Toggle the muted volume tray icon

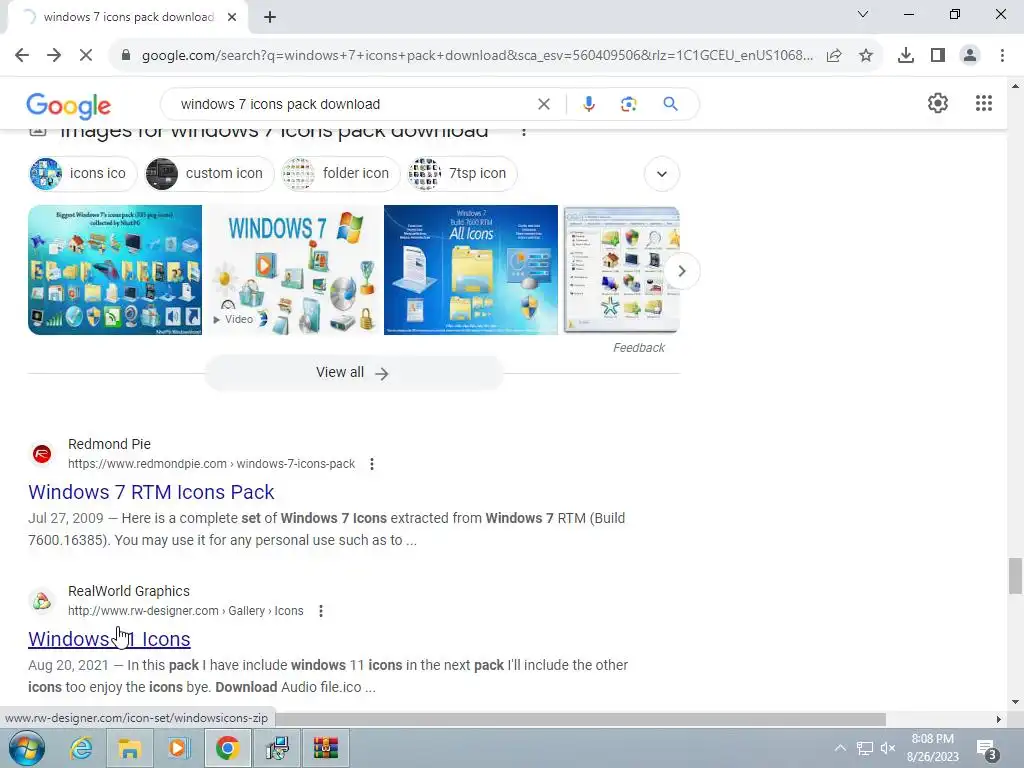[888, 748]
